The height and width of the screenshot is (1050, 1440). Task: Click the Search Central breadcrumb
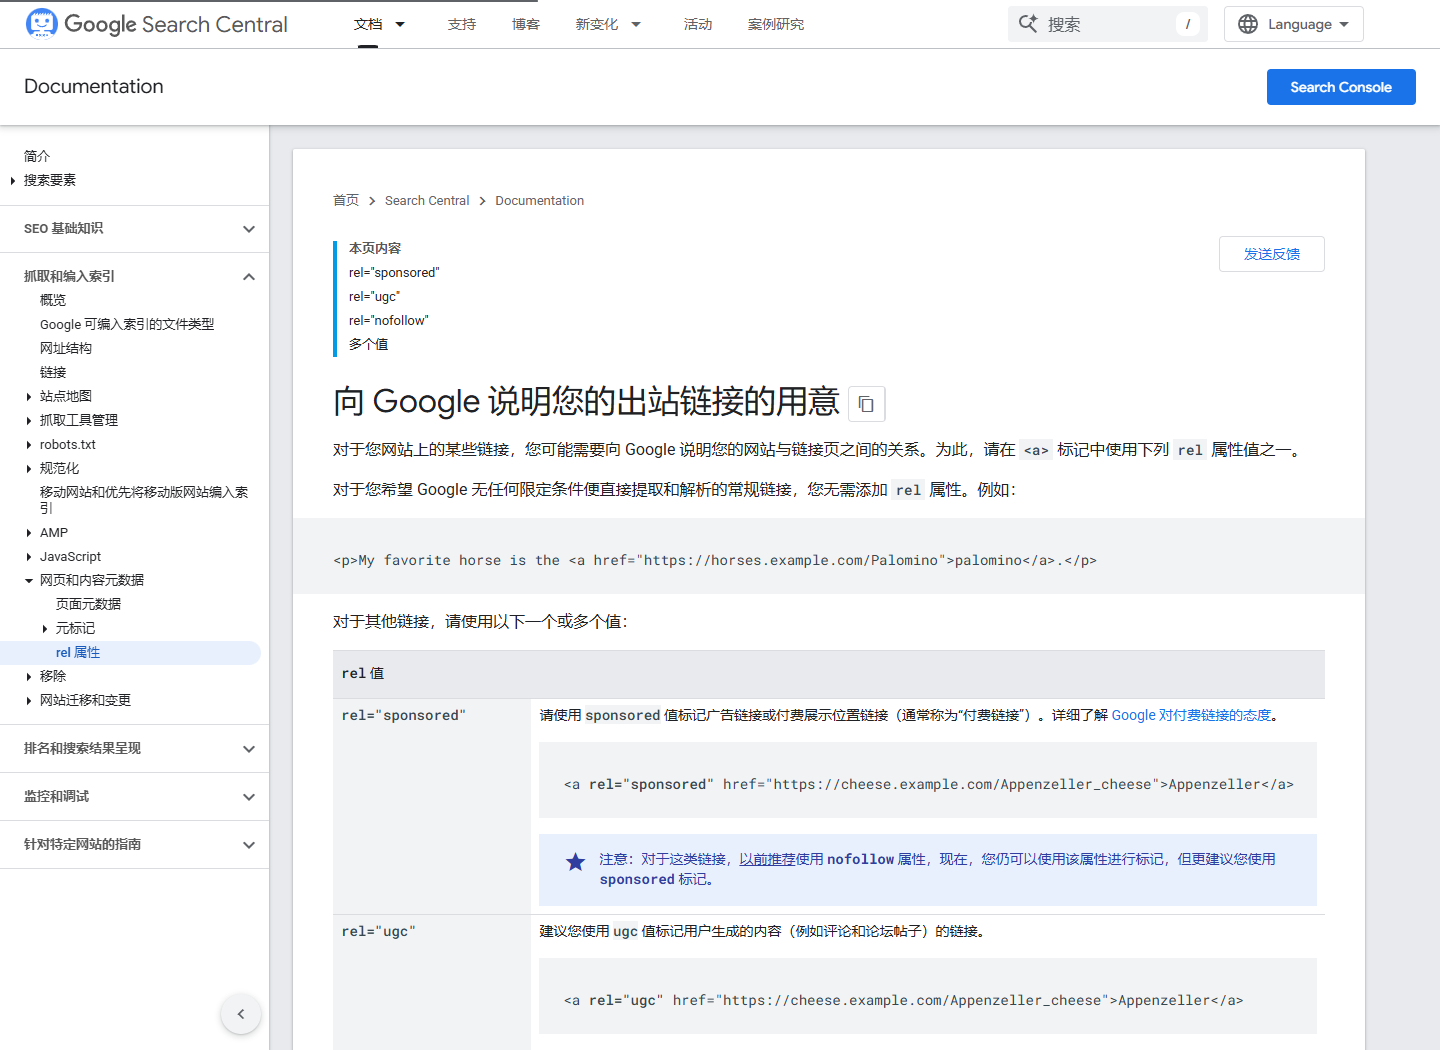click(427, 201)
